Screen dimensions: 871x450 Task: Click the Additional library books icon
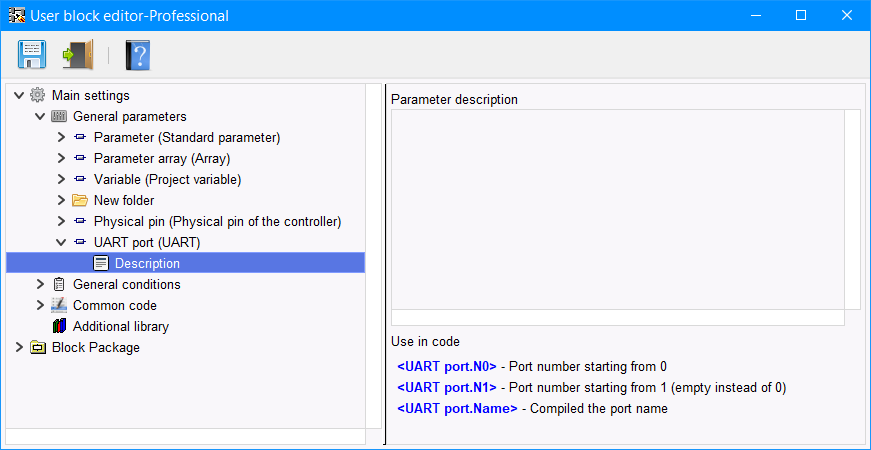click(x=59, y=327)
